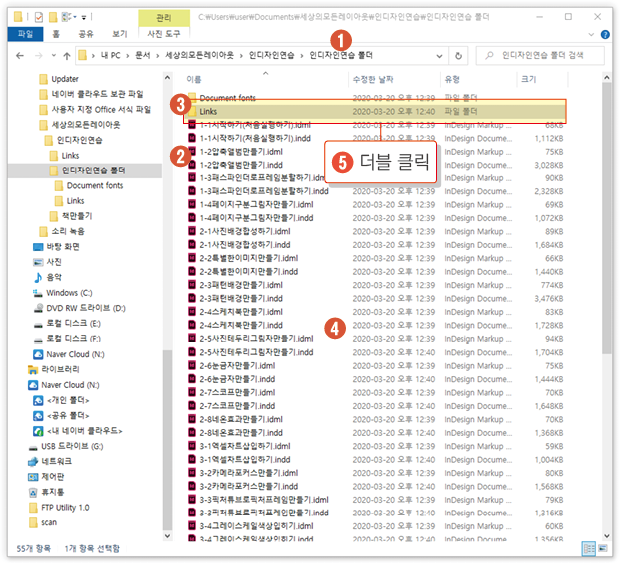The width and height of the screenshot is (620, 563).
Task: Open 라이브러리 in navigation pane
Action: coord(60,369)
